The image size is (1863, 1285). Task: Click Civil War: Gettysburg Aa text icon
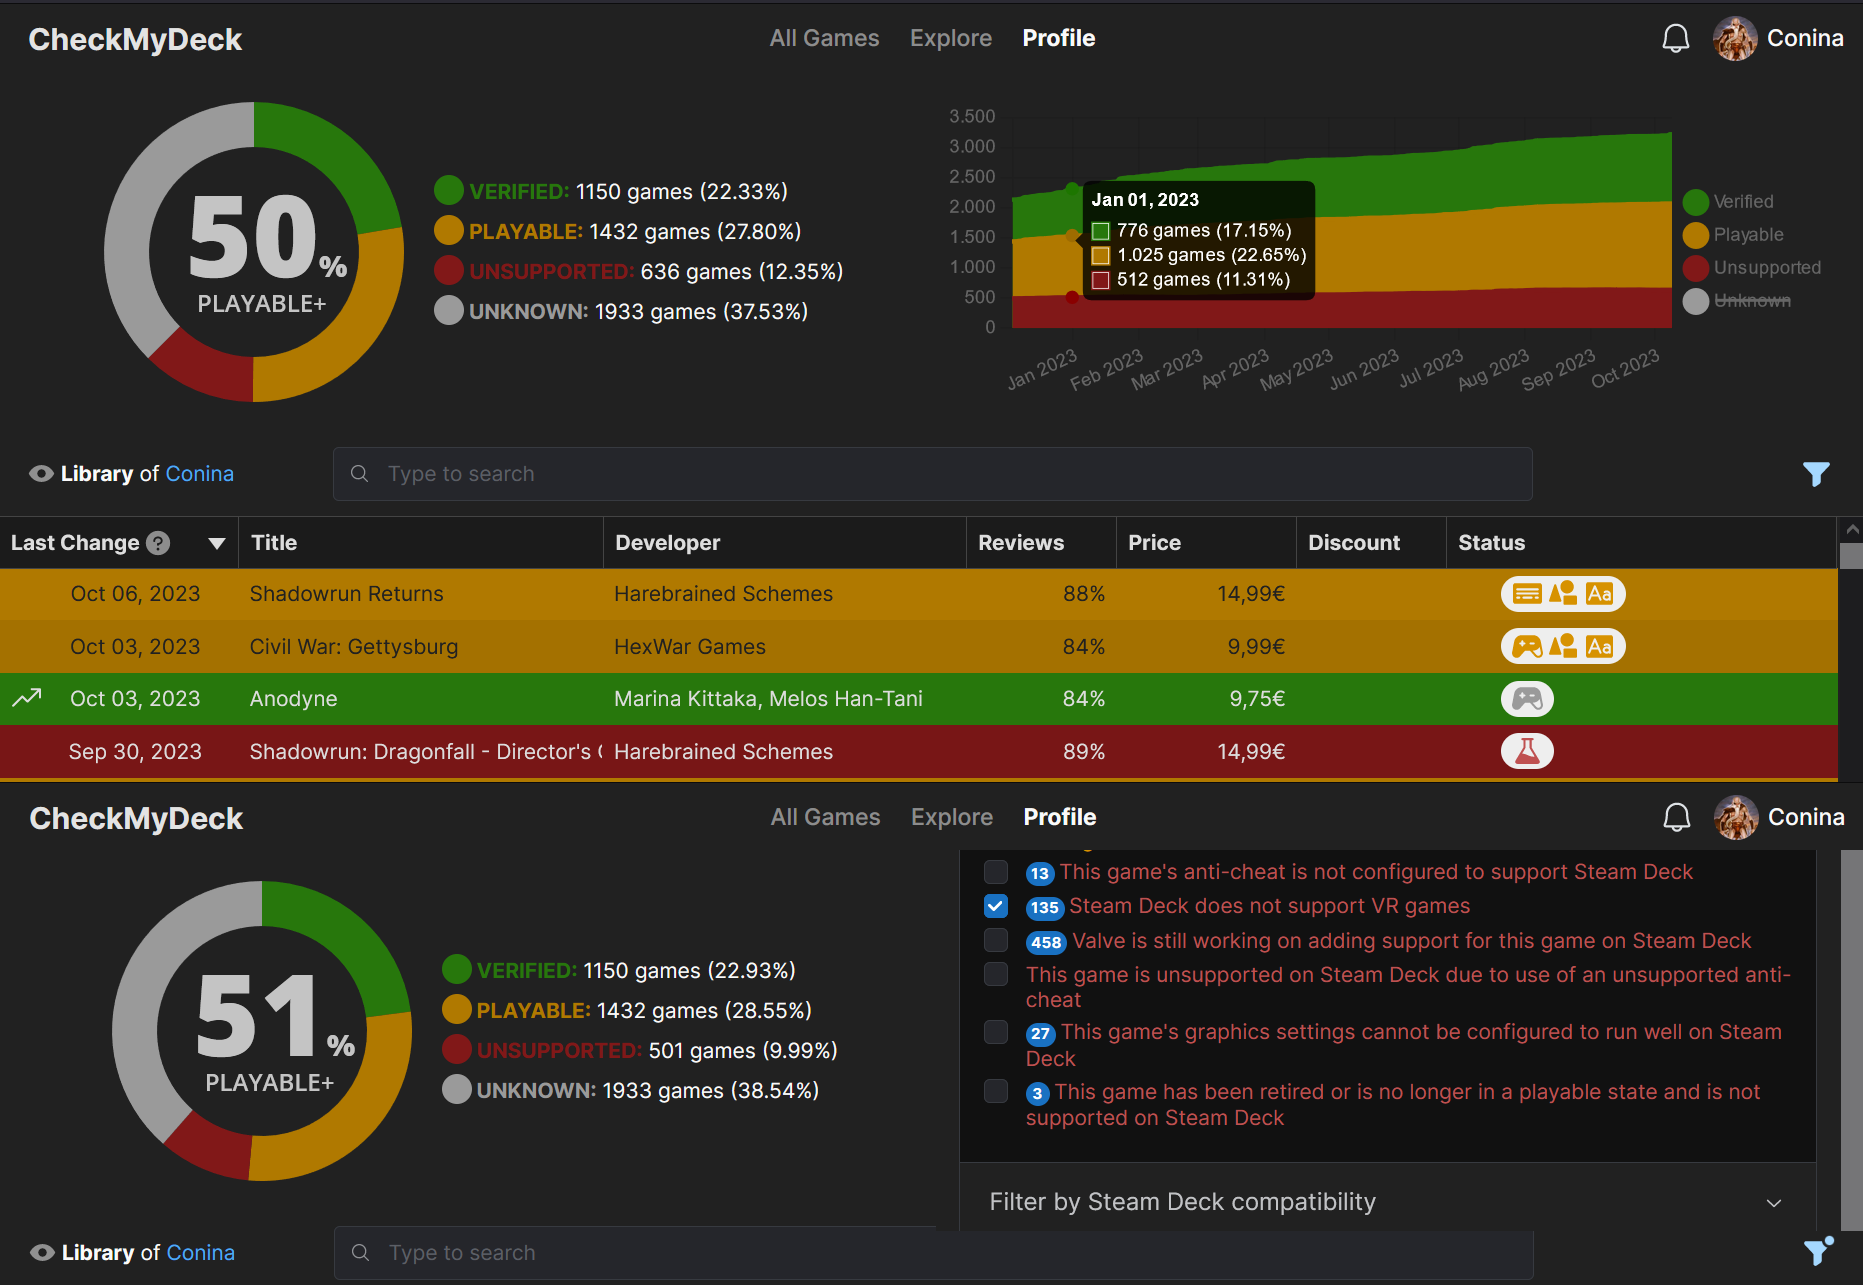(1599, 647)
